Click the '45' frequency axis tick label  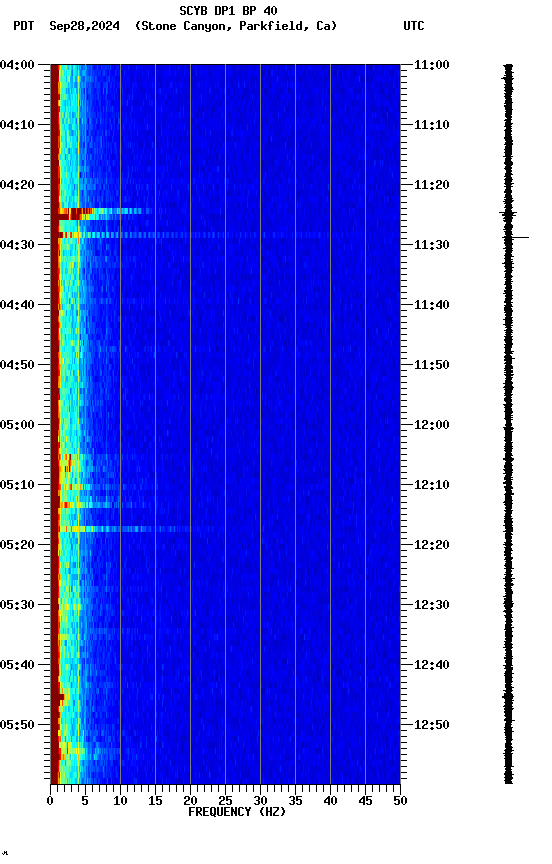(365, 801)
